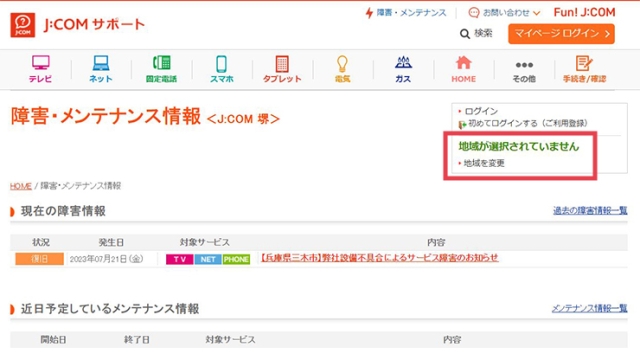Click the NET service badge
The width and height of the screenshot is (640, 360).
208,259
